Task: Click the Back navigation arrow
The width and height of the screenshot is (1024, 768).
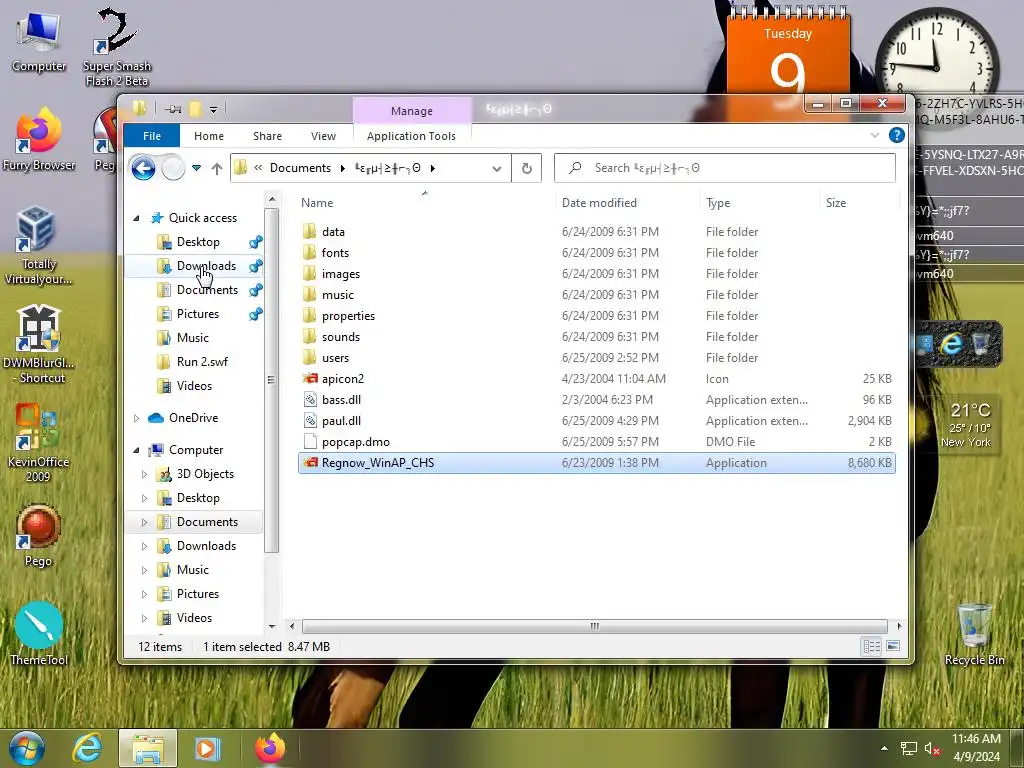Action: [143, 168]
